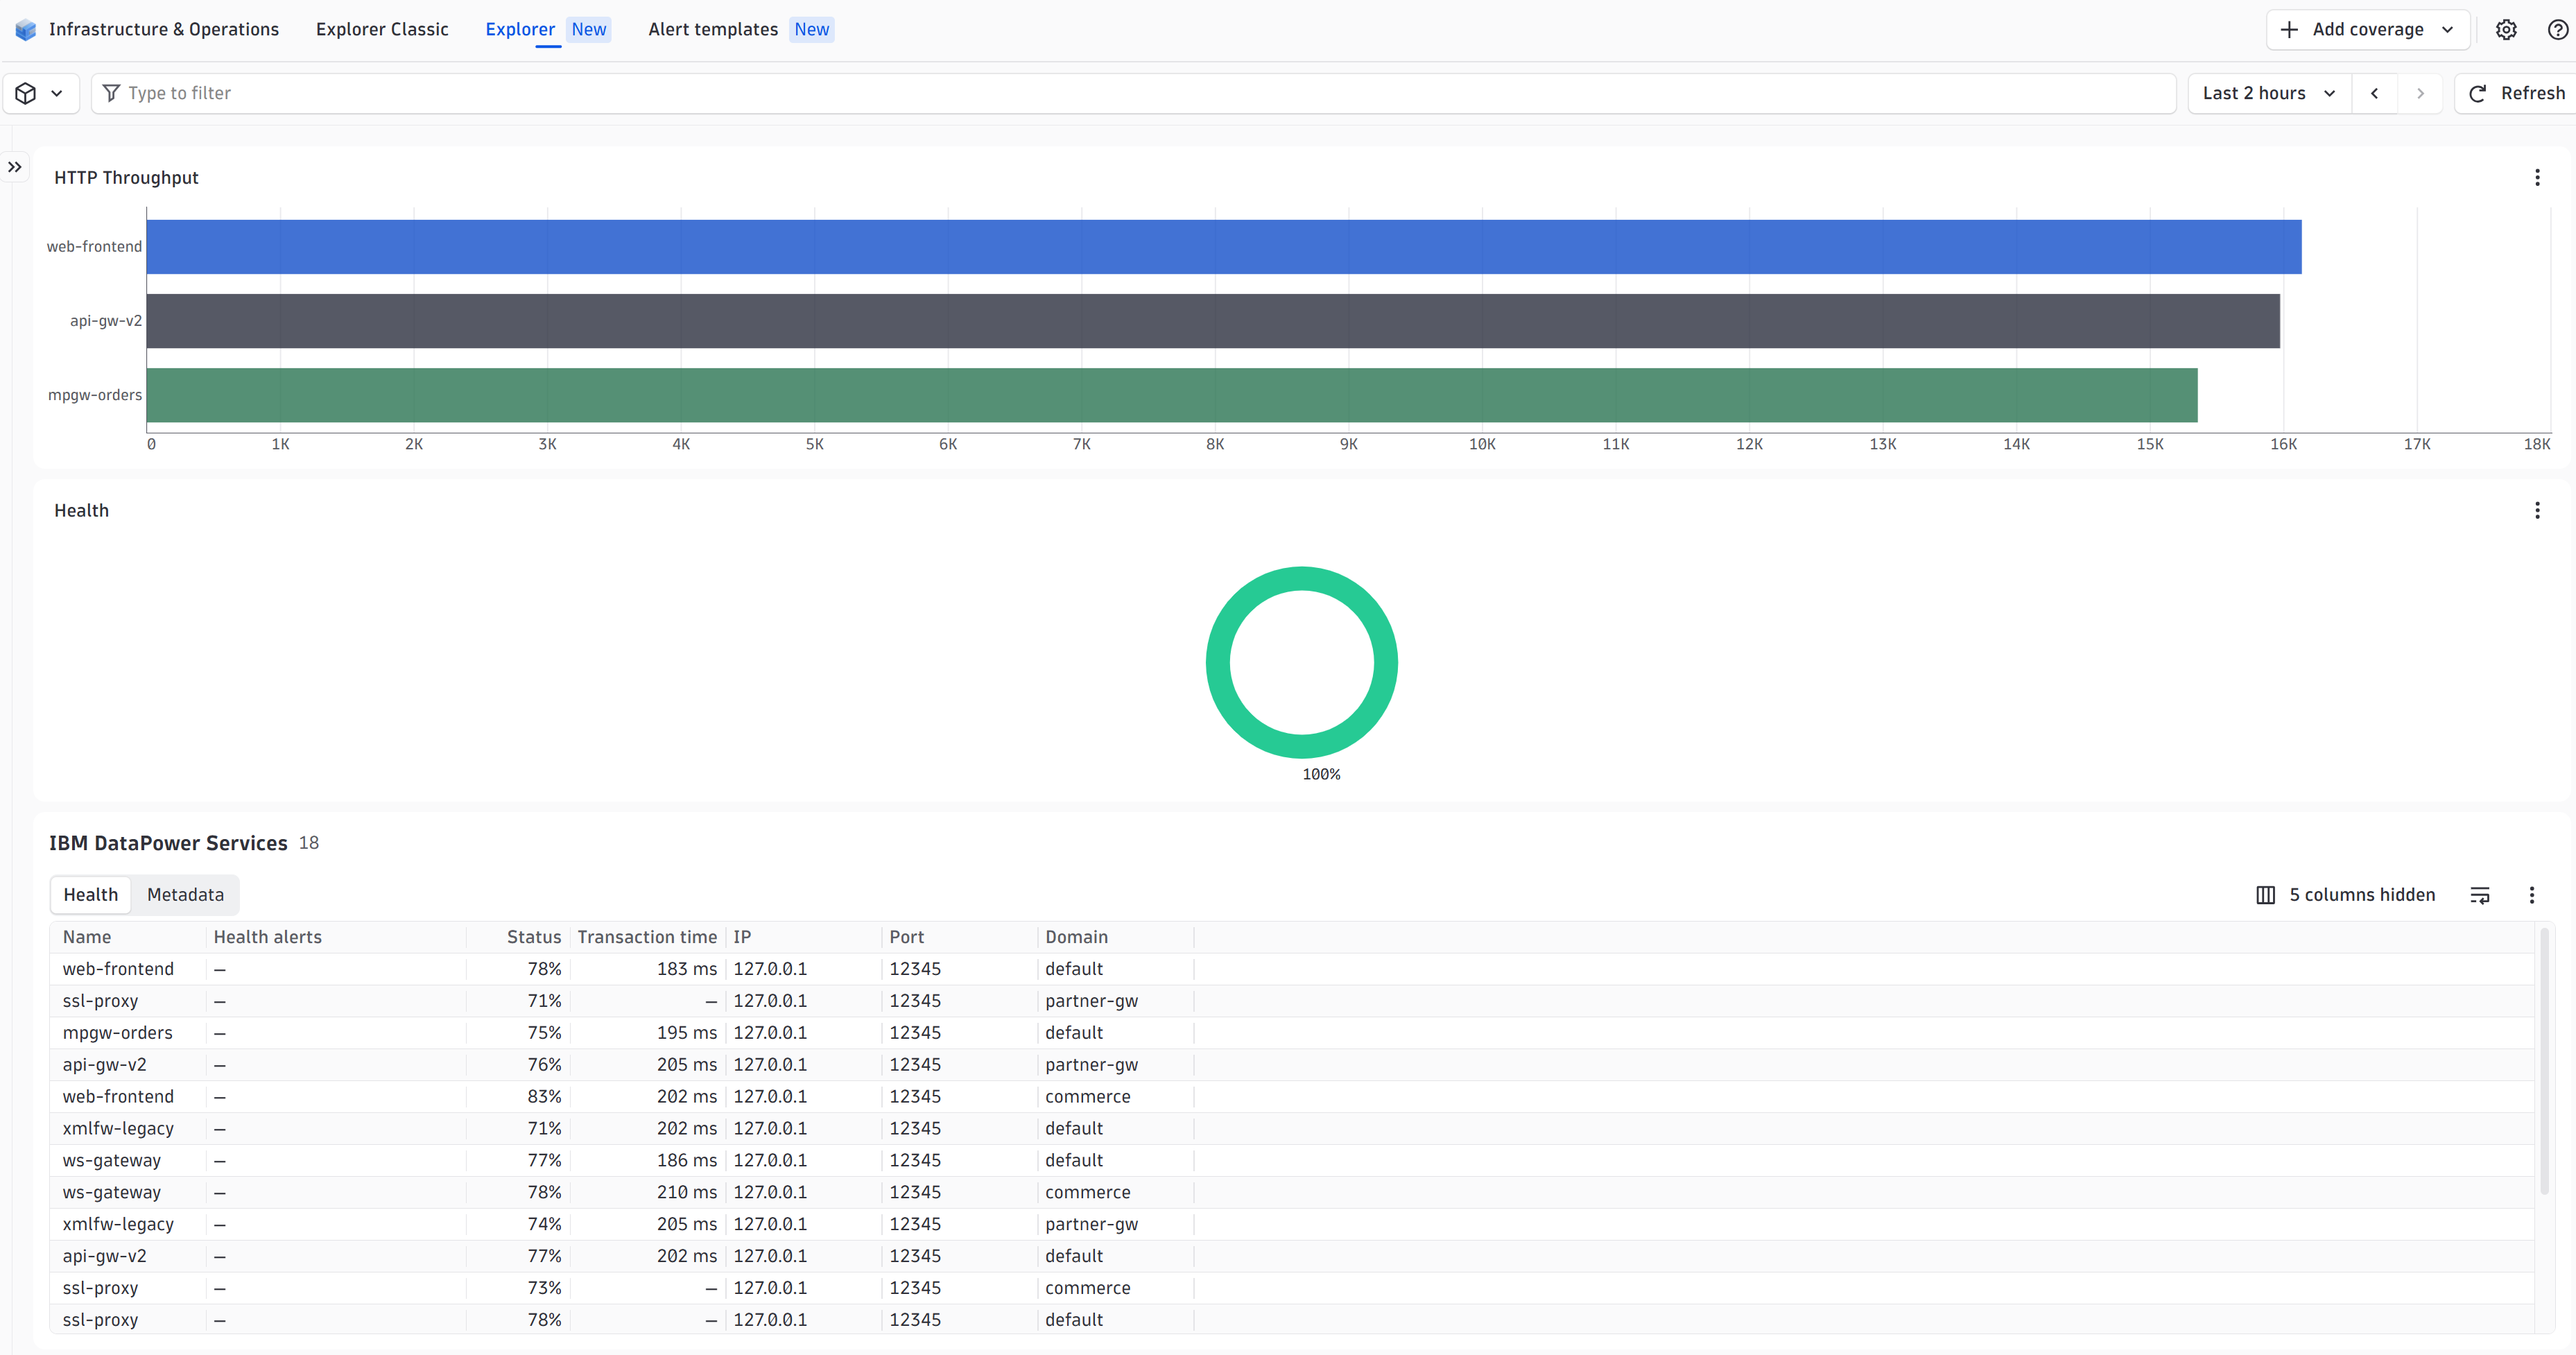Open the help question mark icon

(2557, 30)
